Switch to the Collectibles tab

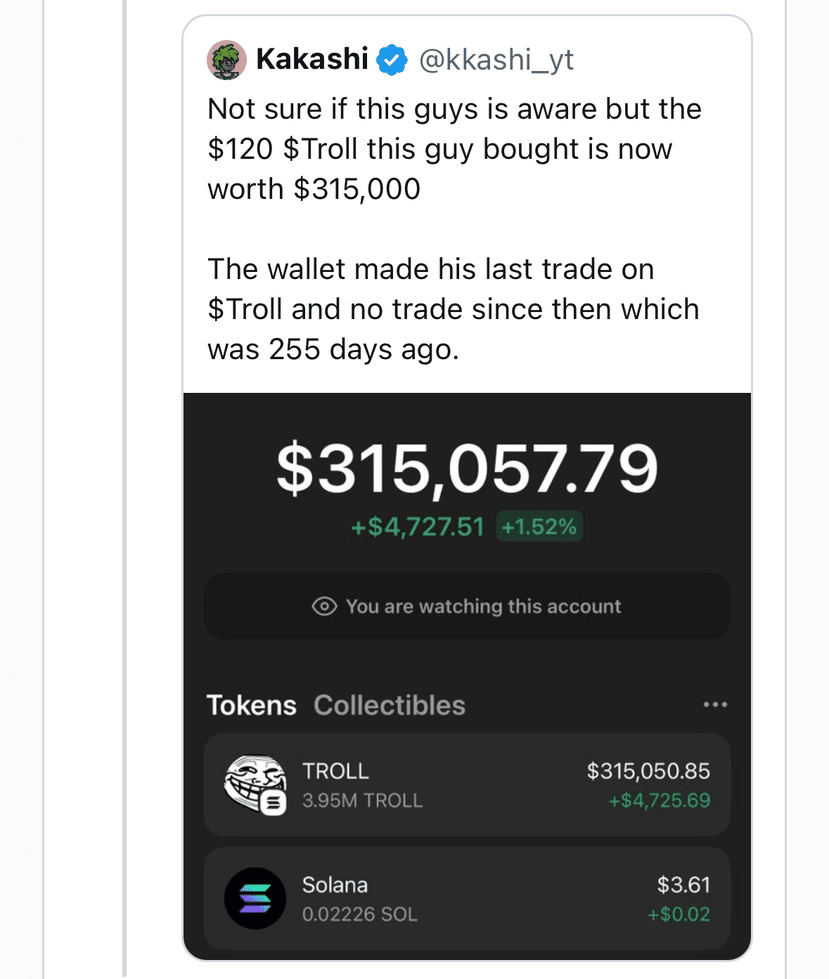click(390, 705)
